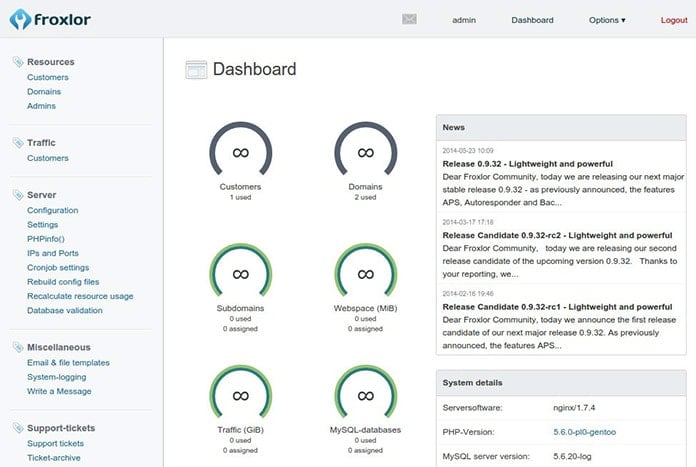The width and height of the screenshot is (696, 467).
Task: Open System-logging
Action: (x=56, y=377)
